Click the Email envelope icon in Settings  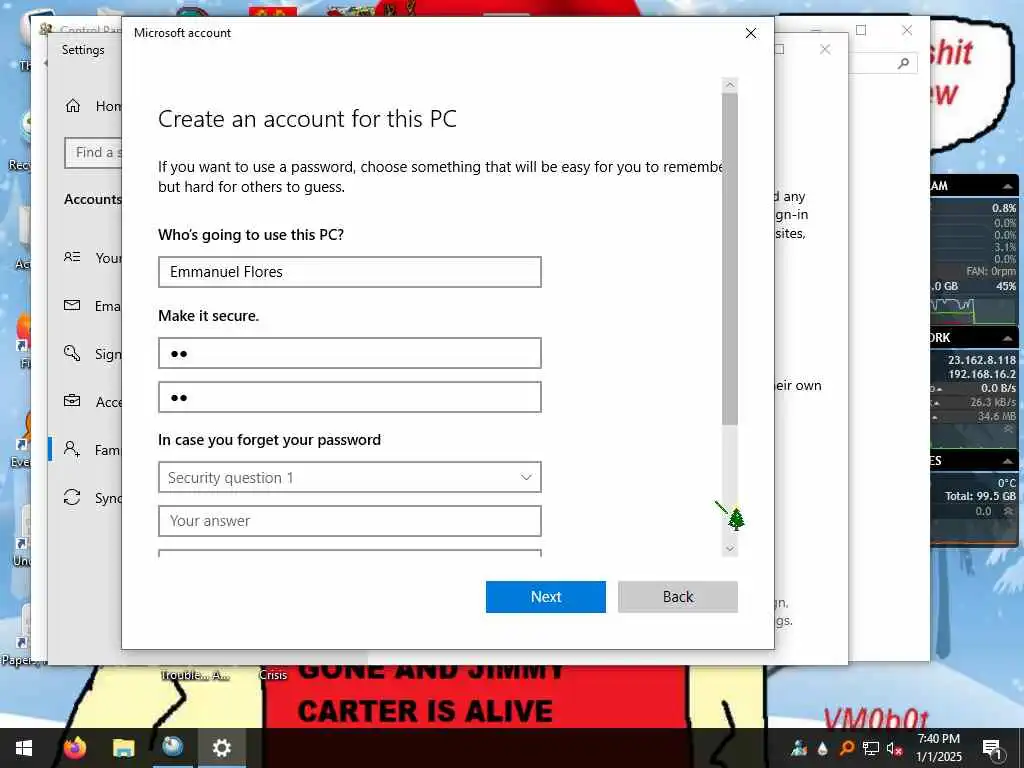click(x=72, y=305)
